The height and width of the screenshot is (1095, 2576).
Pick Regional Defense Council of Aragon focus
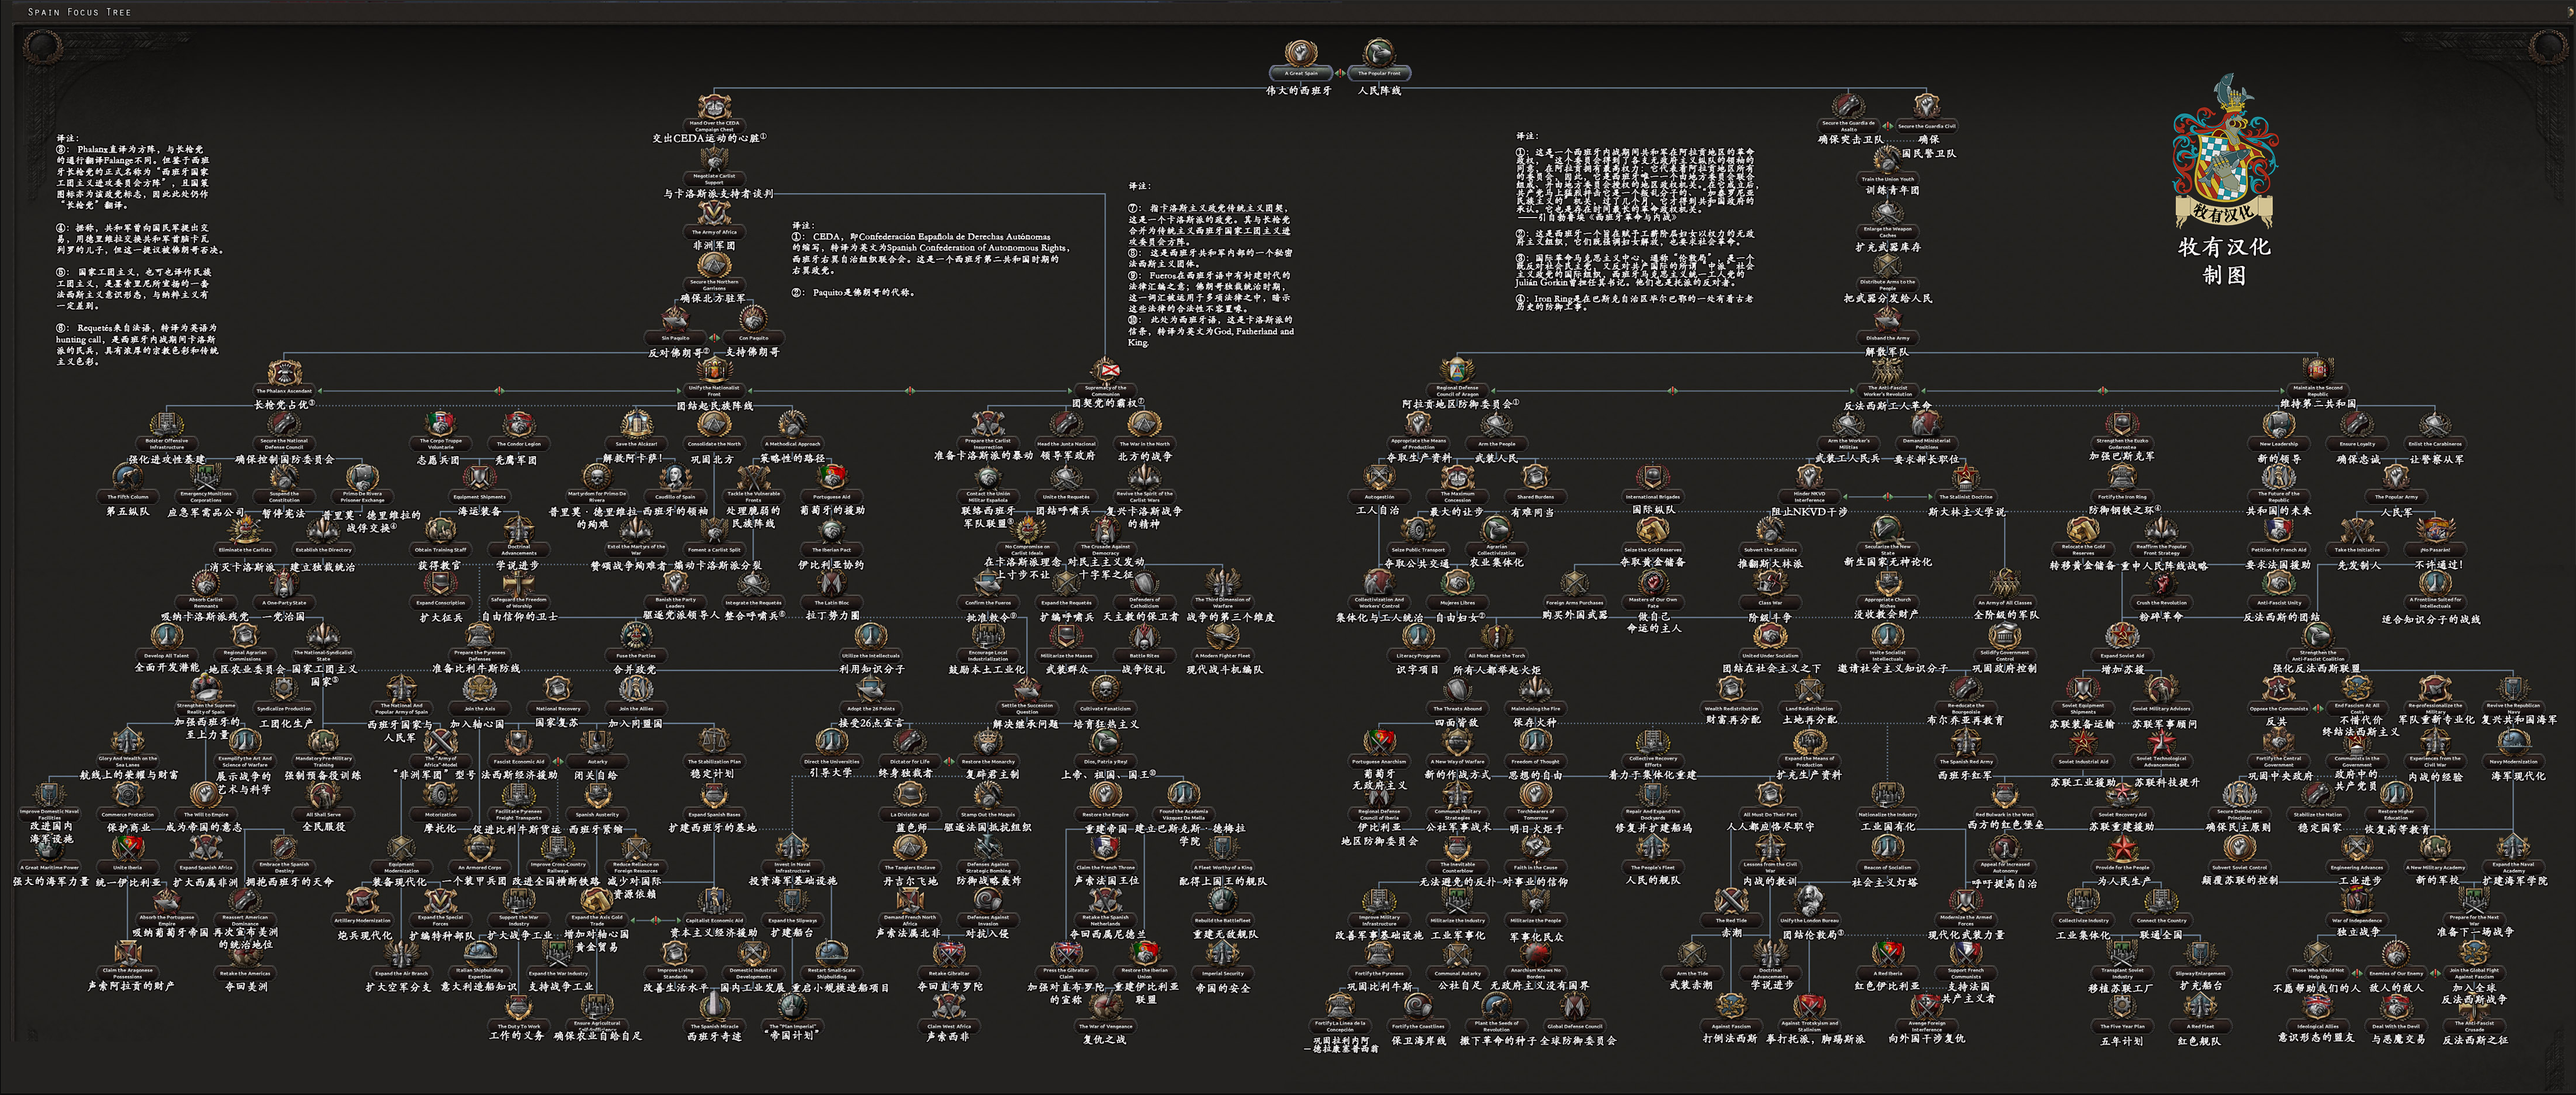coord(1457,377)
